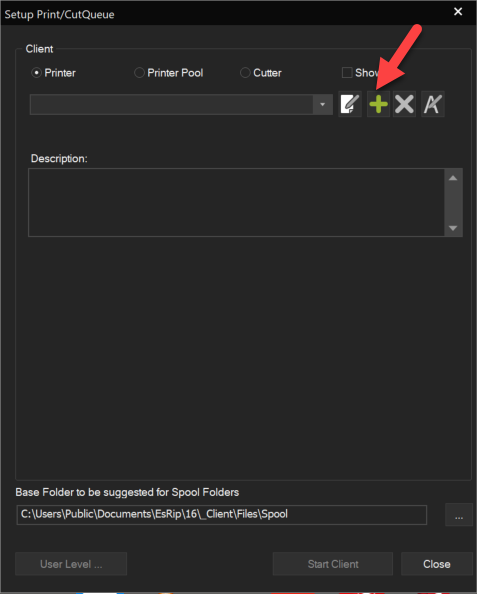Click the Close button

click(436, 564)
